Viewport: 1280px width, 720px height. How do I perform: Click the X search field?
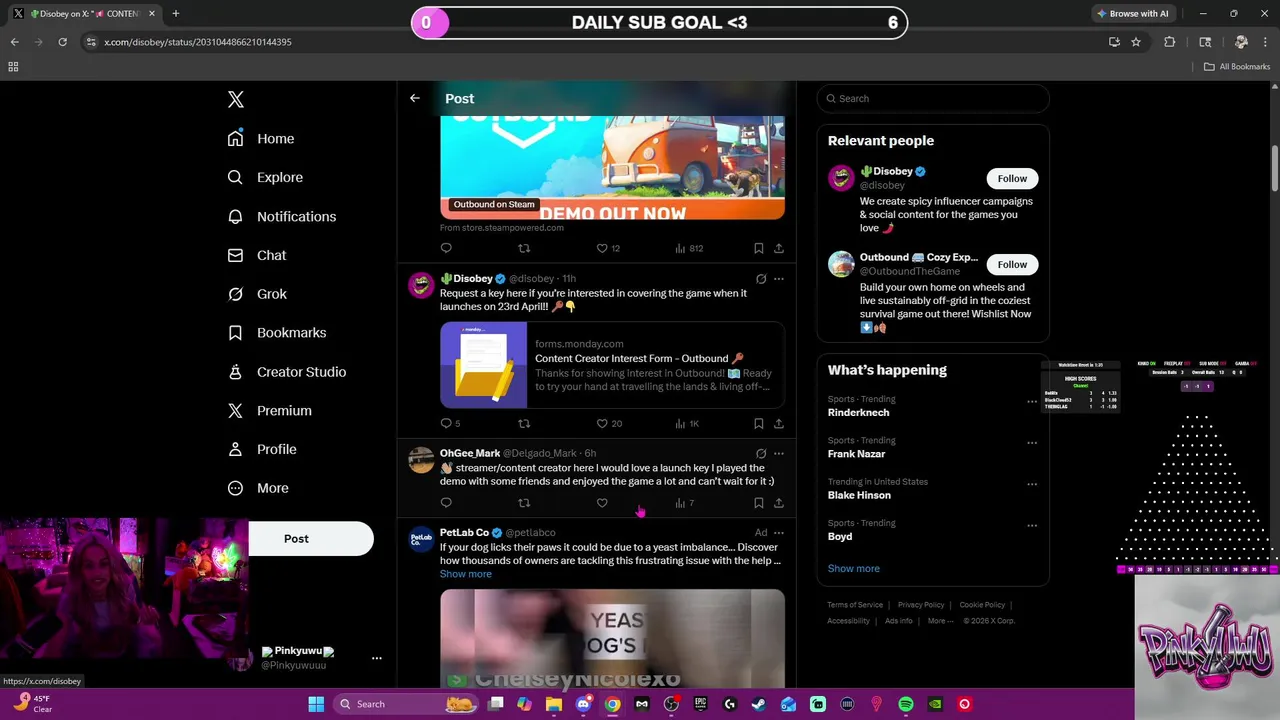click(x=933, y=98)
